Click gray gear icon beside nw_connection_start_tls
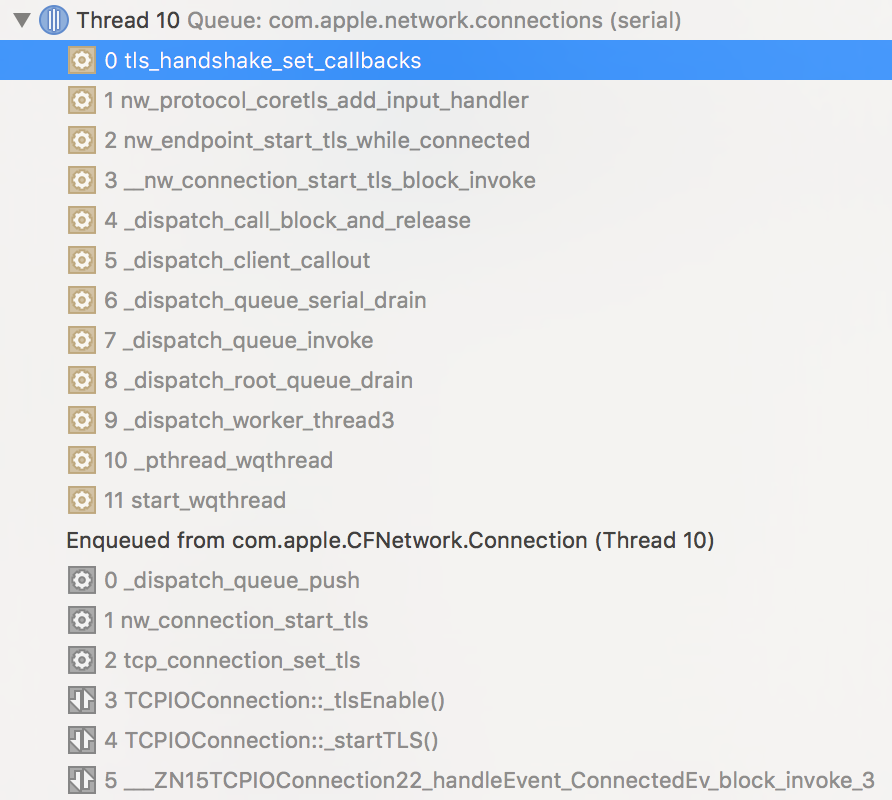Image resolution: width=892 pixels, height=800 pixels. click(x=81, y=620)
